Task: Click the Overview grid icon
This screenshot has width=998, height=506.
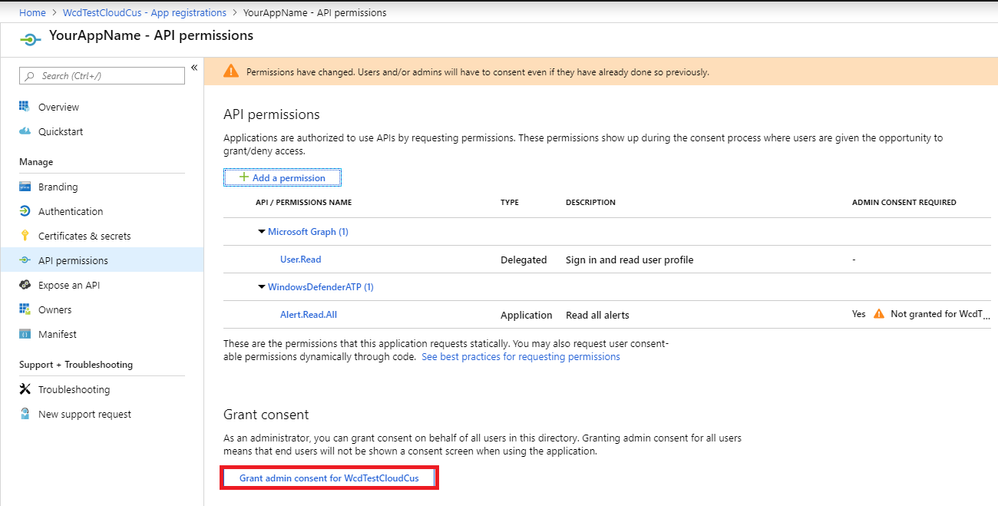Action: [25, 106]
